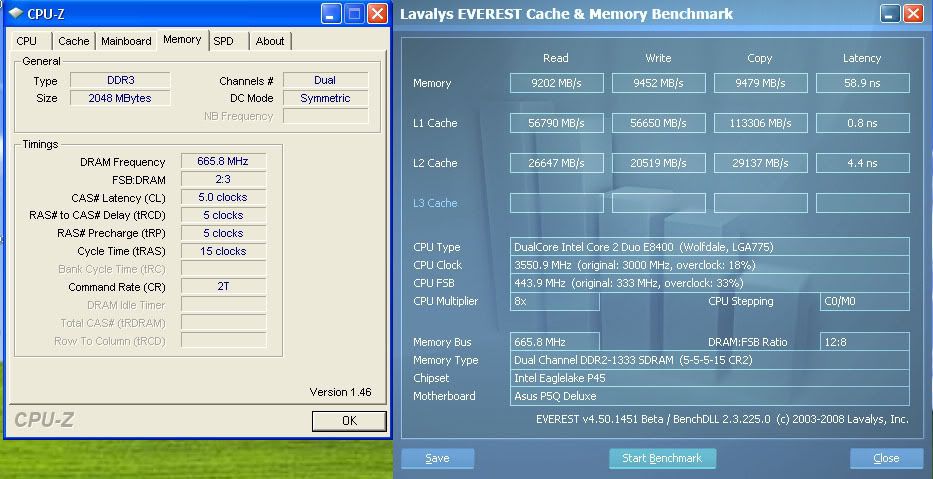The width and height of the screenshot is (933, 479).
Task: Click the Copy column header
Action: tap(760, 58)
